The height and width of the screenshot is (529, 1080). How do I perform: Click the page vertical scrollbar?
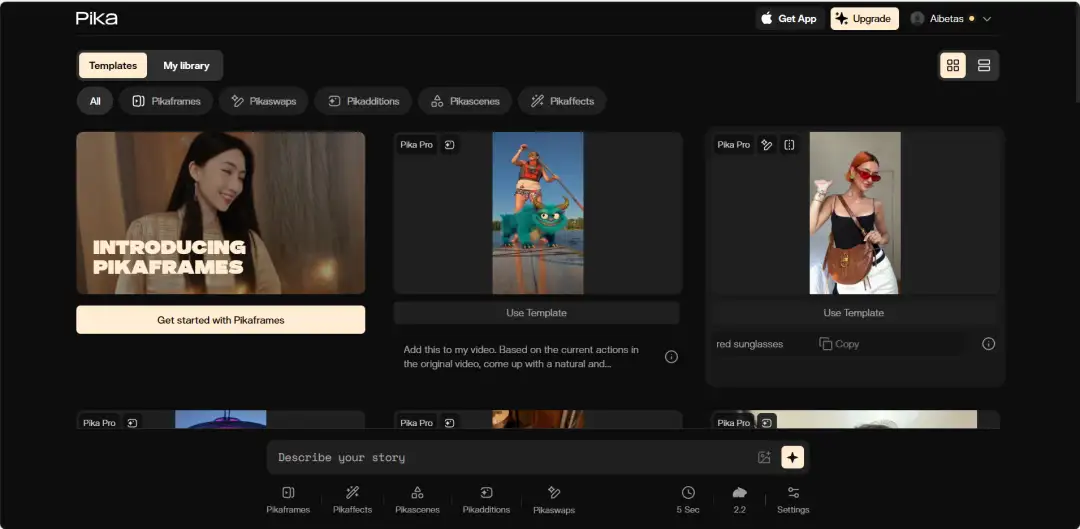(1077, 52)
